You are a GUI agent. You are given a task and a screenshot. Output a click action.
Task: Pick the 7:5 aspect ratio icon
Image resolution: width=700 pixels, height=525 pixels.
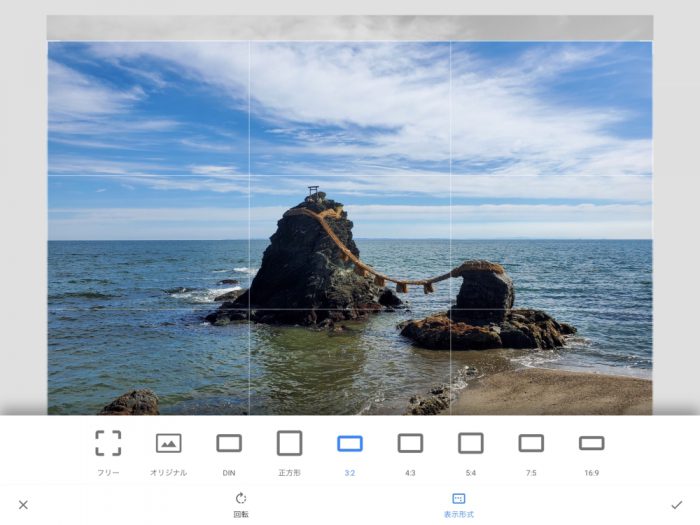[531, 443]
